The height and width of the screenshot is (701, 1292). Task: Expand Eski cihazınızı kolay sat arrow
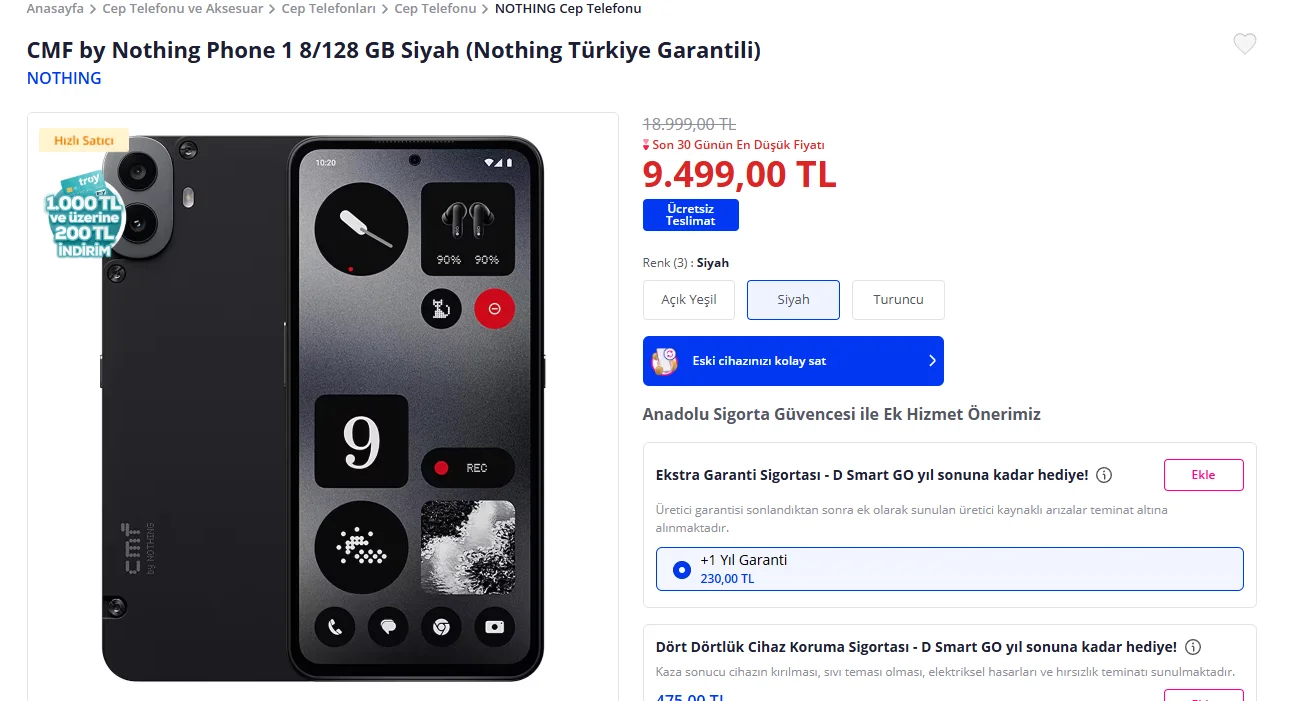[932, 361]
